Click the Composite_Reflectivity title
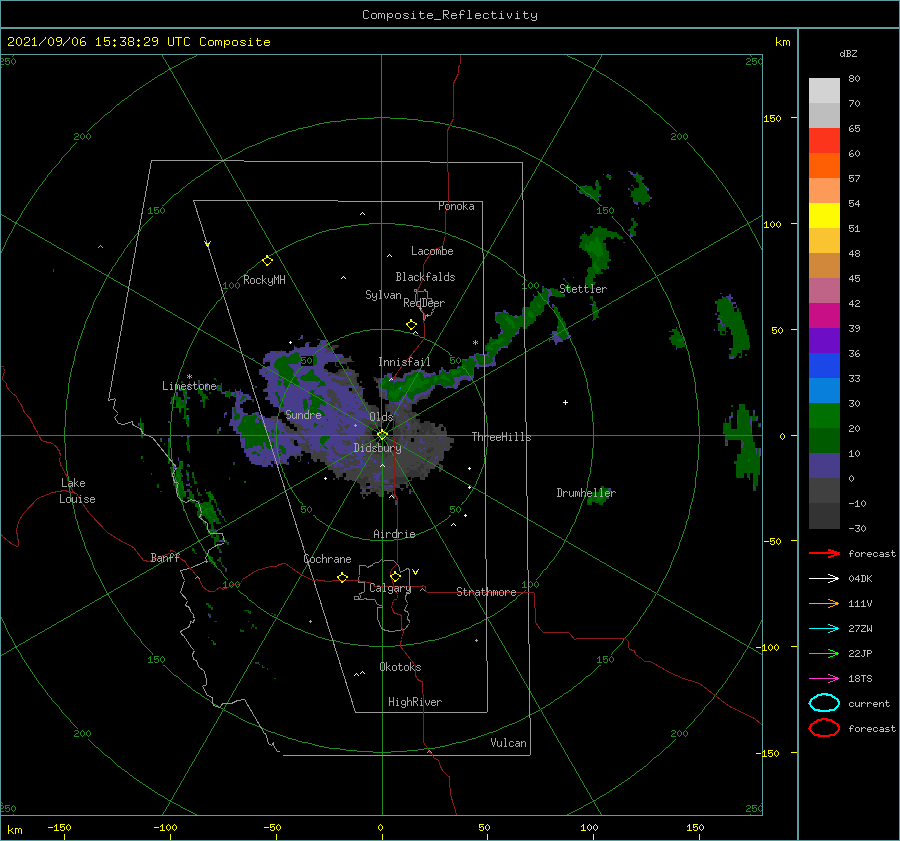 pyautogui.click(x=449, y=15)
